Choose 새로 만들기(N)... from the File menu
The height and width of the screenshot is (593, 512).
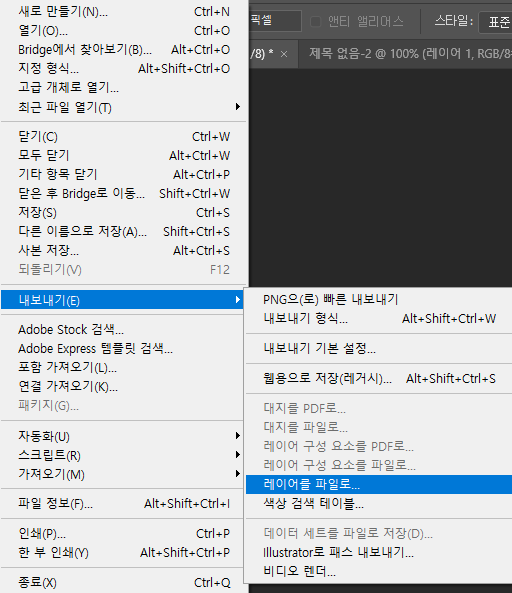point(124,12)
